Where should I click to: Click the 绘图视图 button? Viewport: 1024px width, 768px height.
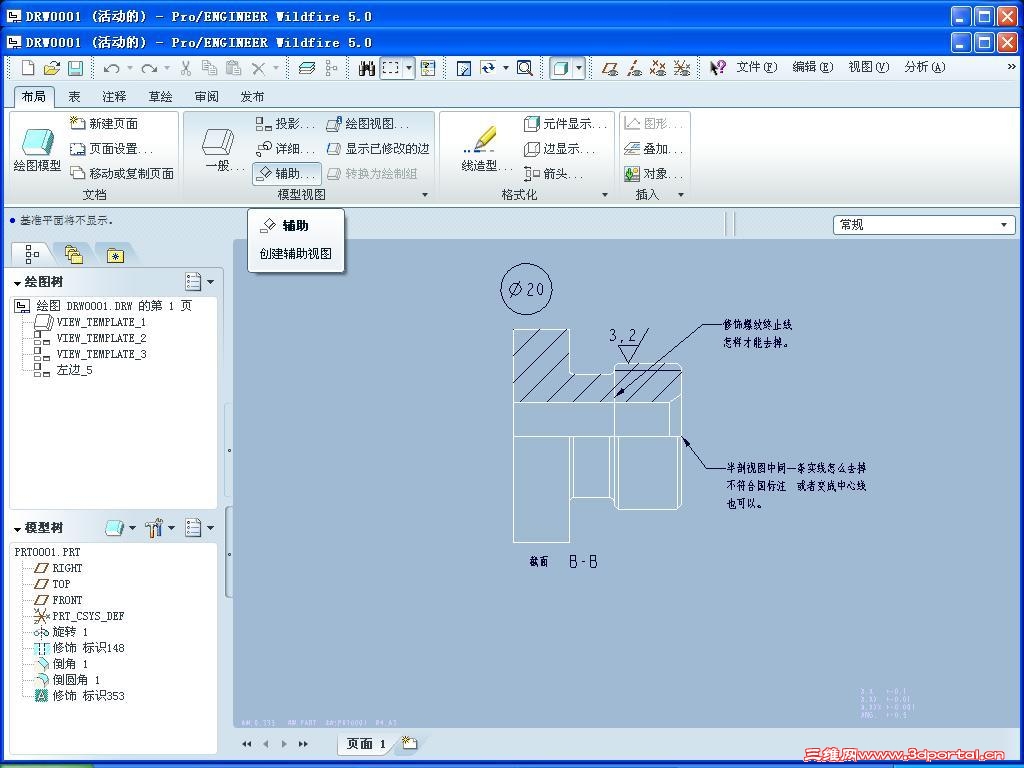coord(368,123)
